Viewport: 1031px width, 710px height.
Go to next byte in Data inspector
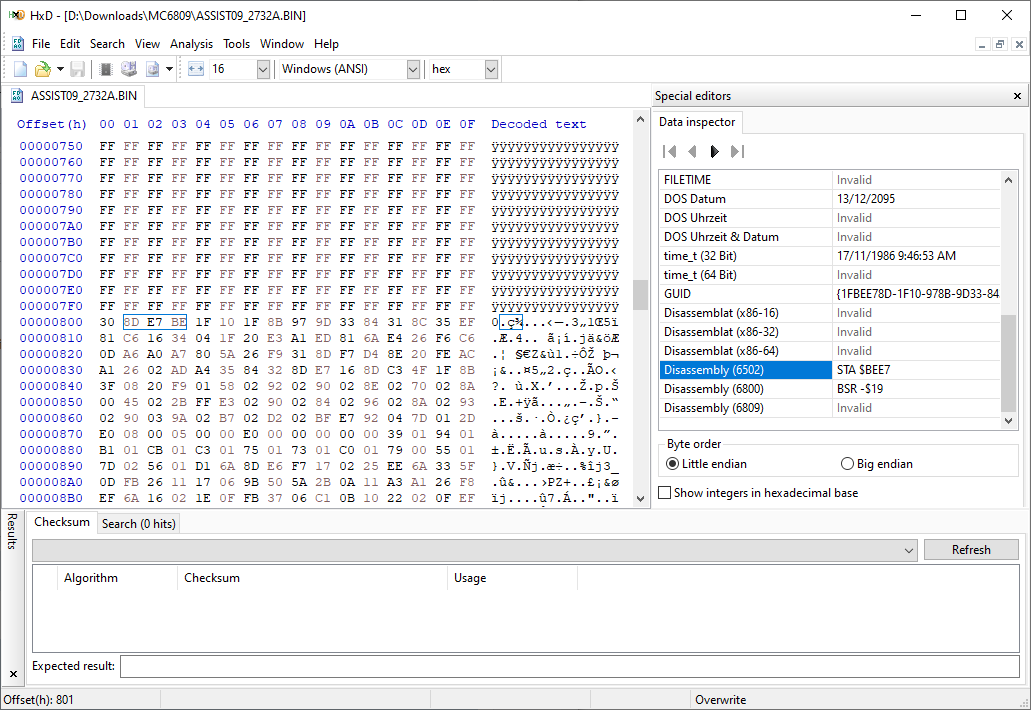(x=714, y=152)
